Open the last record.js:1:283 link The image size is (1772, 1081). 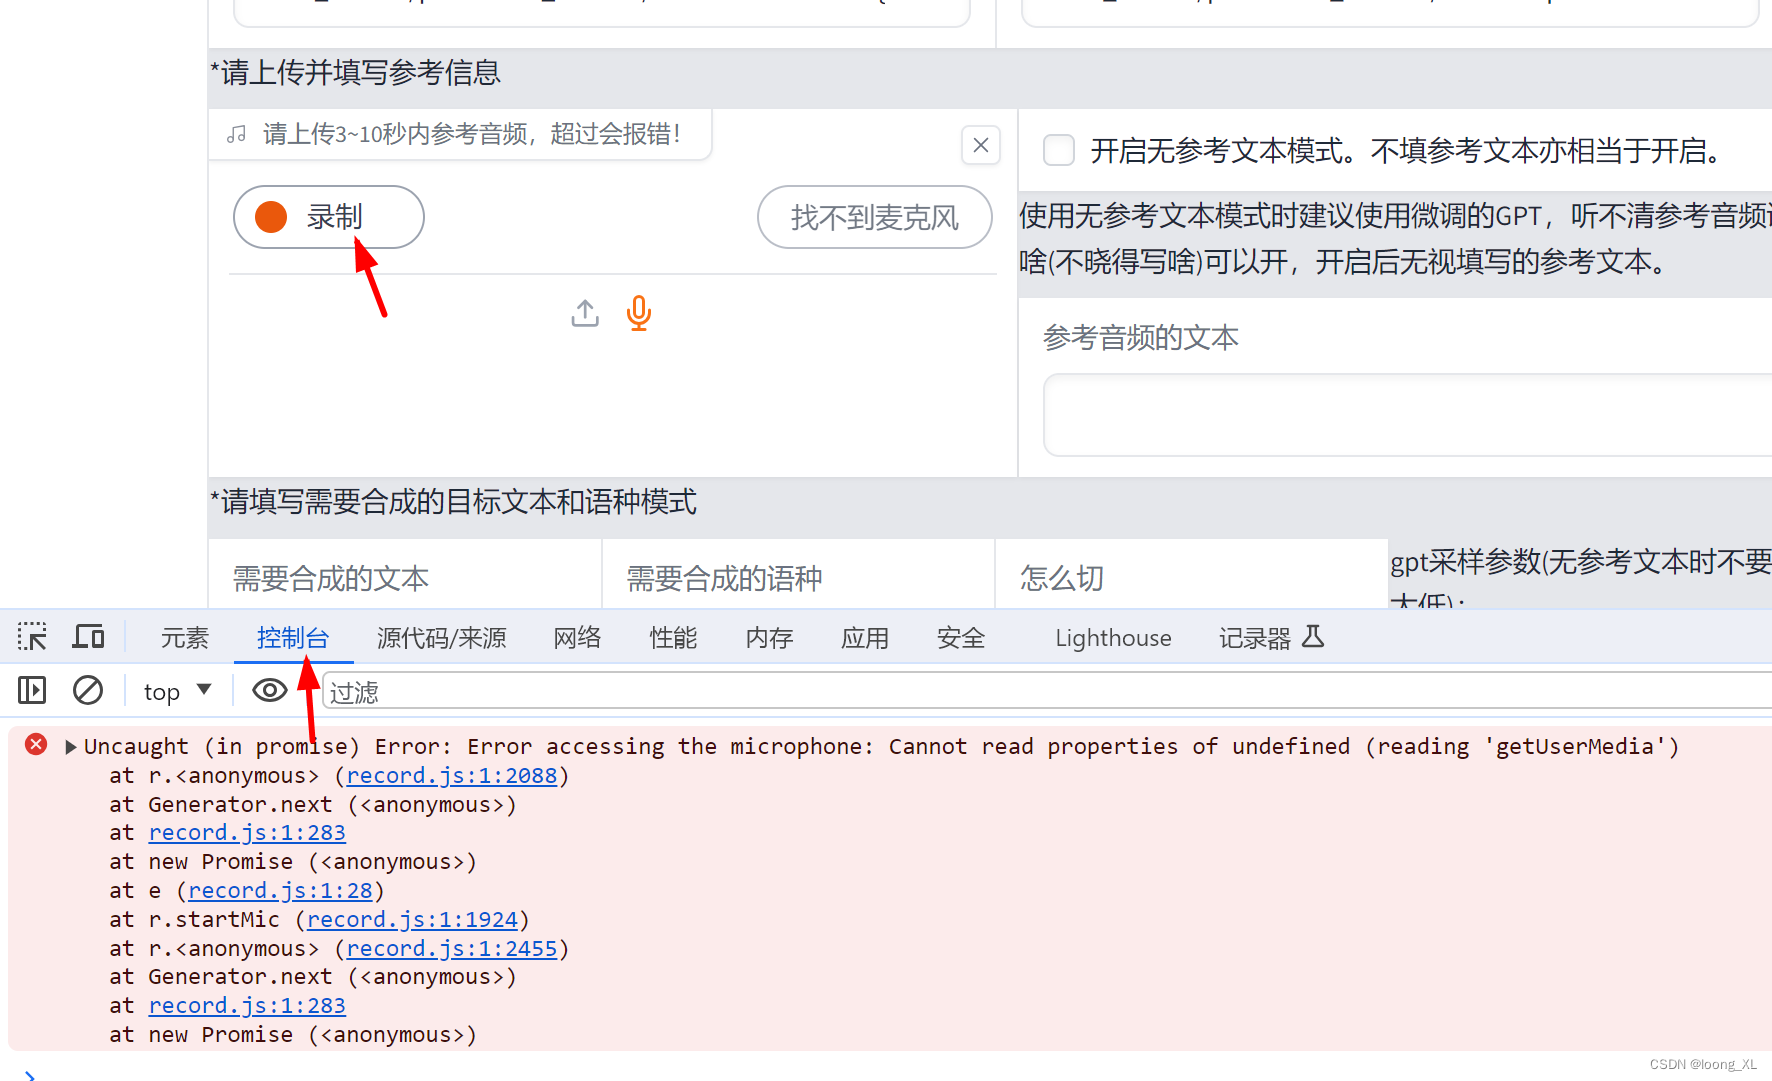[247, 1006]
